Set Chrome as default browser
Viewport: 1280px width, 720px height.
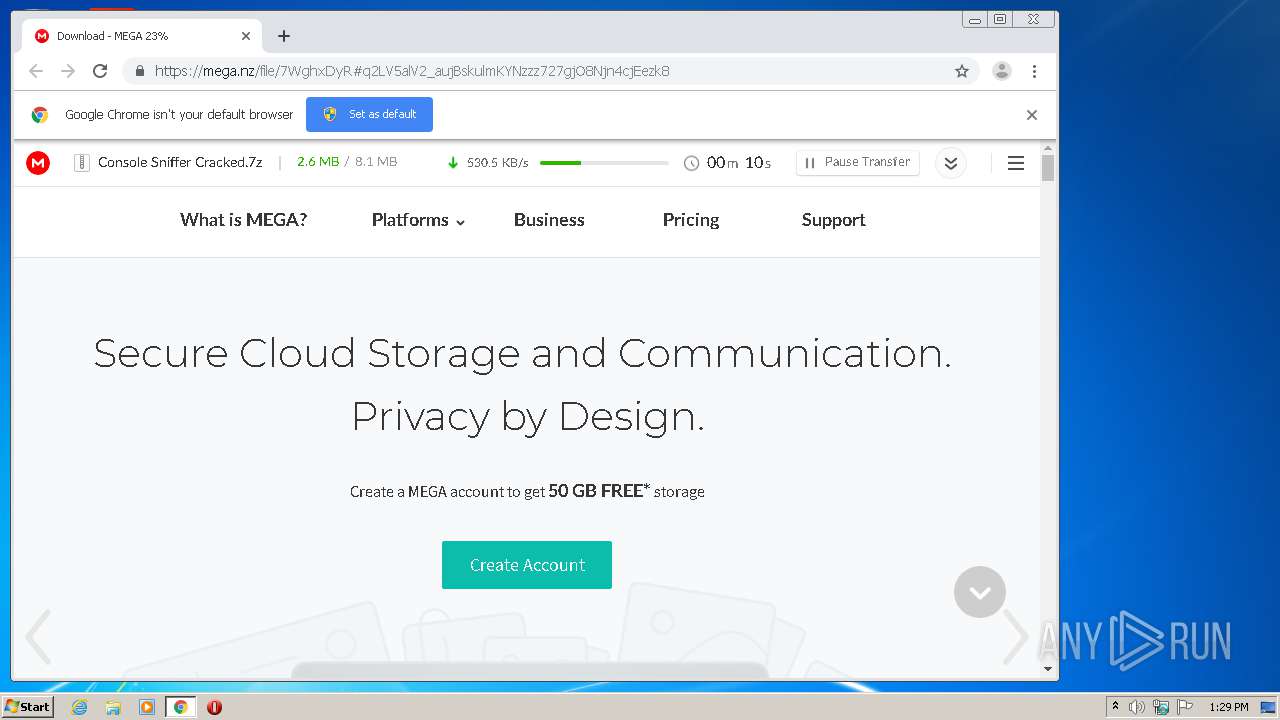369,114
